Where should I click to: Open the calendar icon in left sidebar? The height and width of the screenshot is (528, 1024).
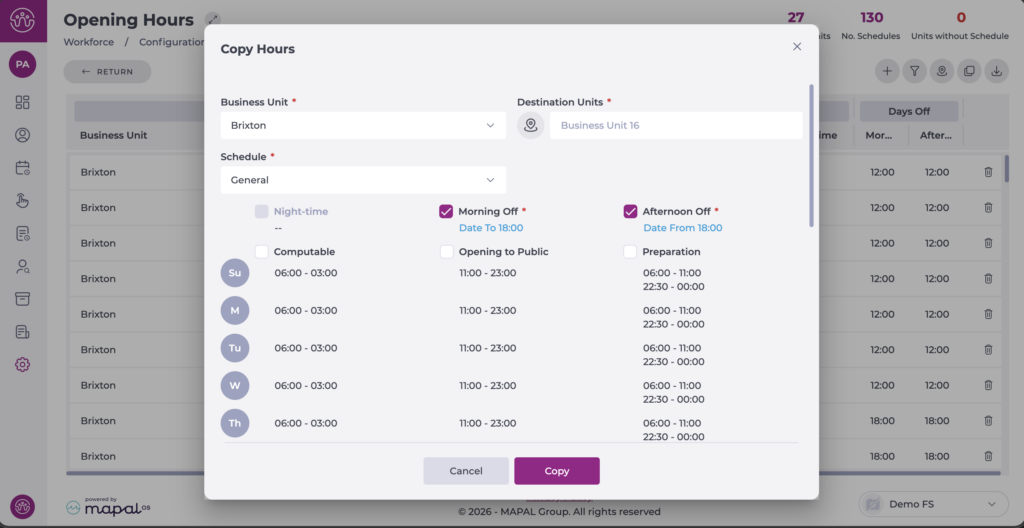pos(22,168)
